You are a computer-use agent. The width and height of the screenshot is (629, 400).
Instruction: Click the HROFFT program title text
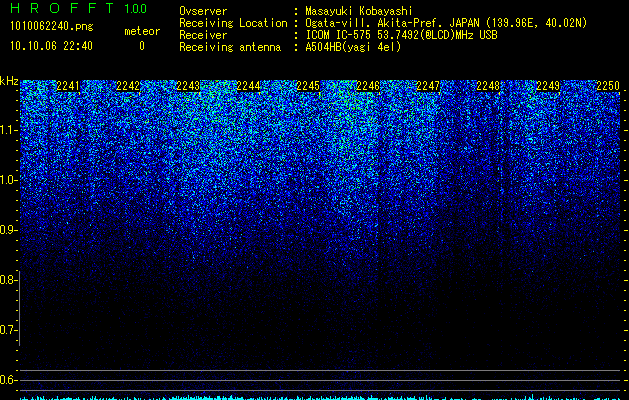click(x=62, y=8)
